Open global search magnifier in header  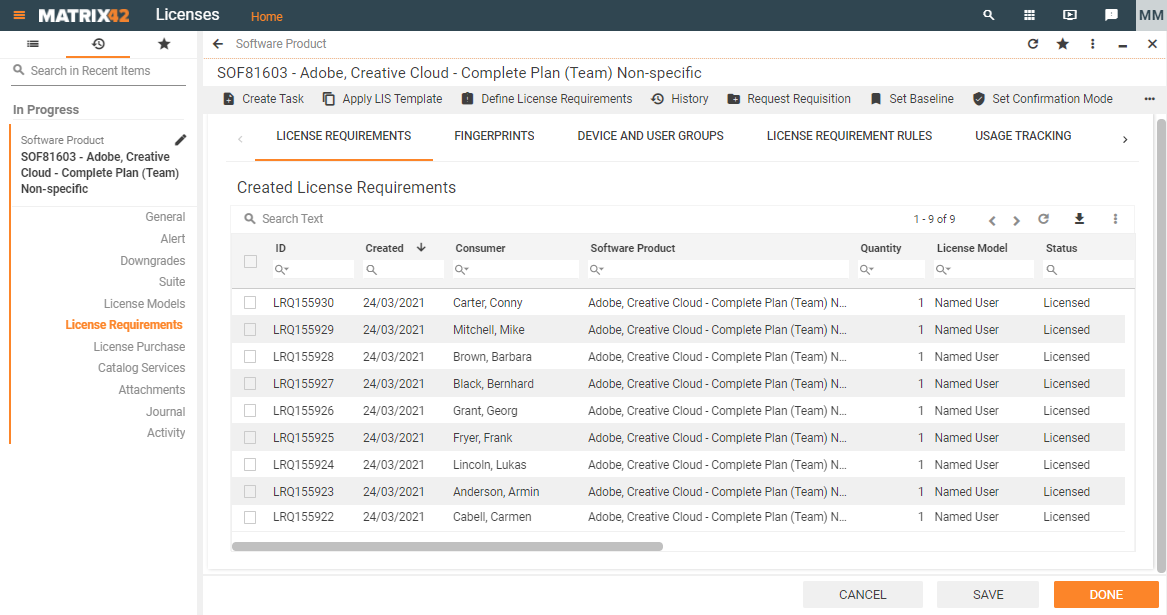[x=988, y=15]
